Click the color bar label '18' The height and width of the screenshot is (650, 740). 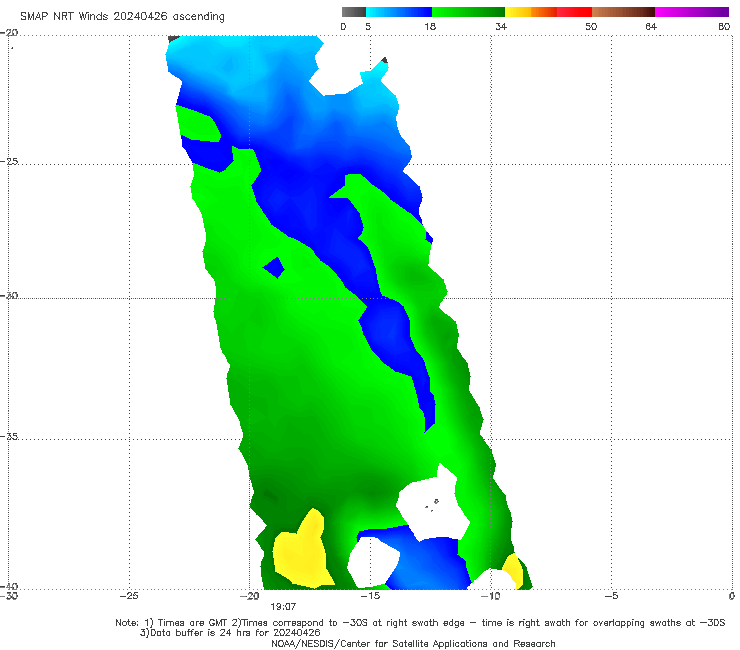(430, 26)
